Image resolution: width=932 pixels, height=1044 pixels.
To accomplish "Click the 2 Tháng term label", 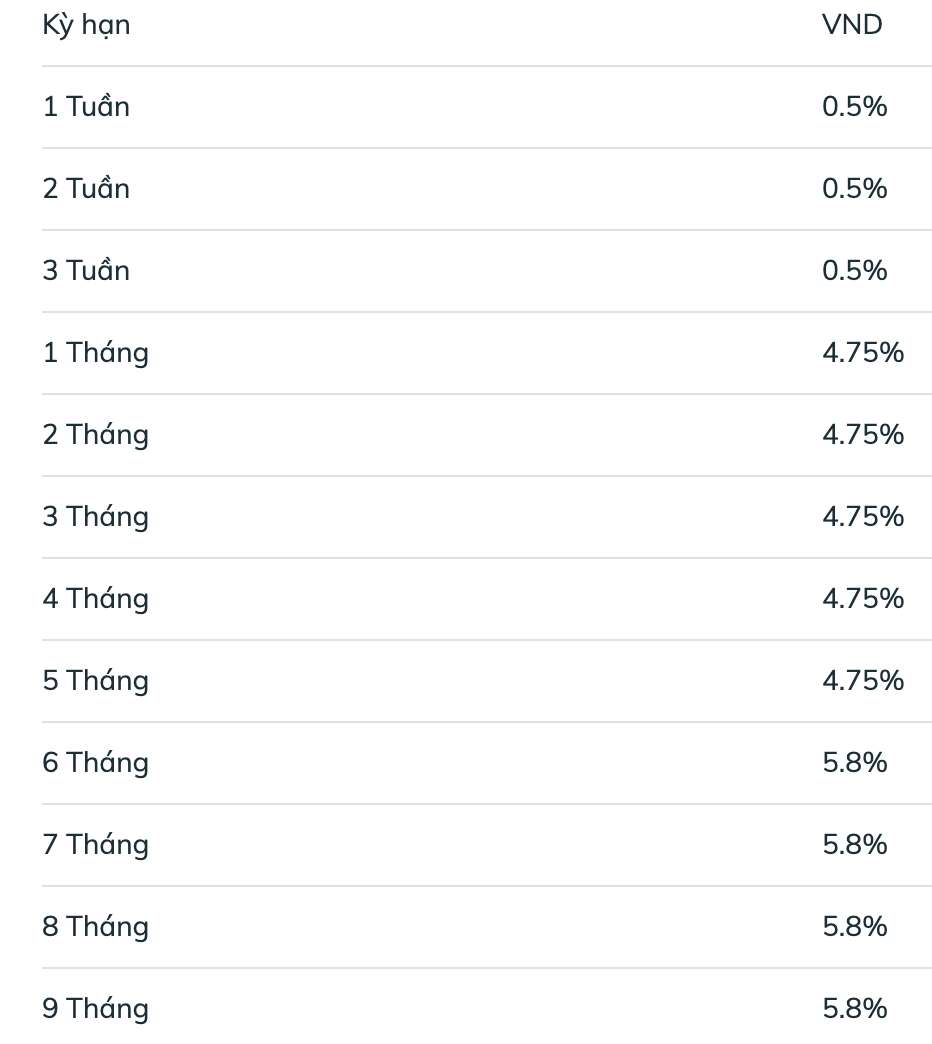I will tap(95, 435).
